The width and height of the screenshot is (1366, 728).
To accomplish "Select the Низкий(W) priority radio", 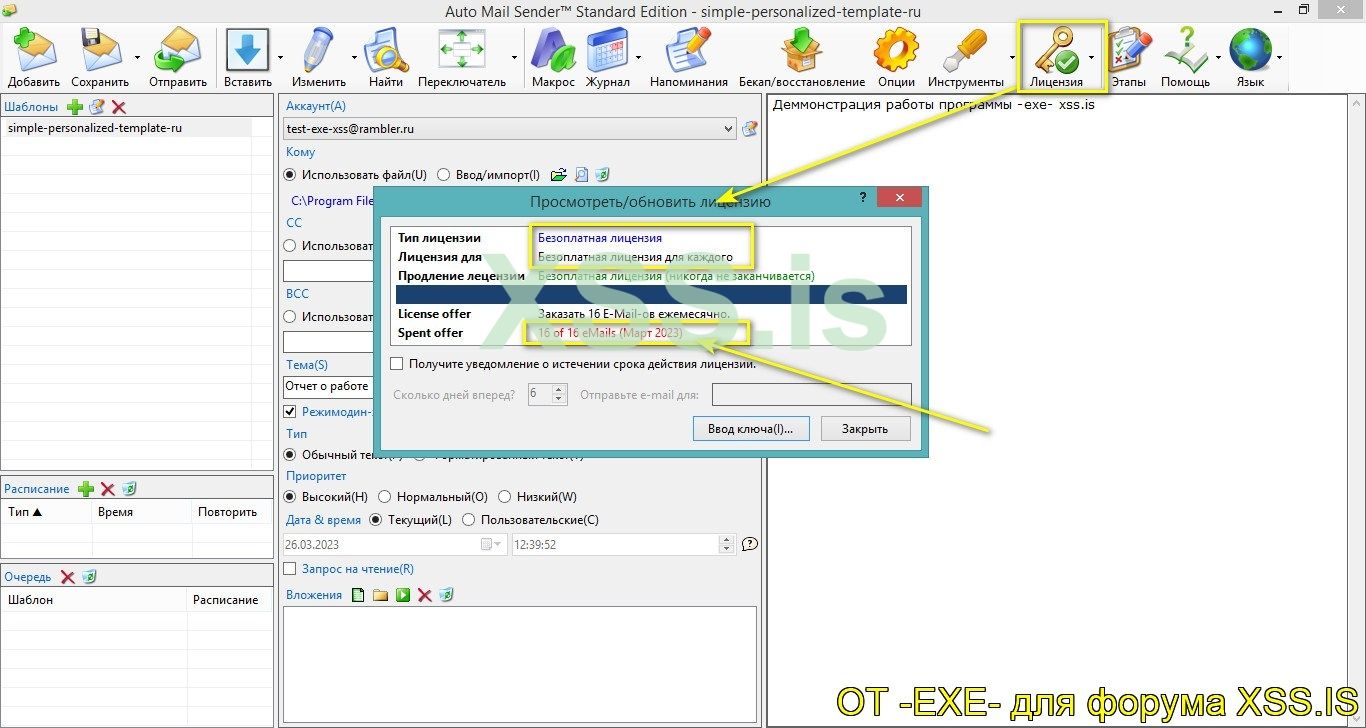I will point(505,497).
